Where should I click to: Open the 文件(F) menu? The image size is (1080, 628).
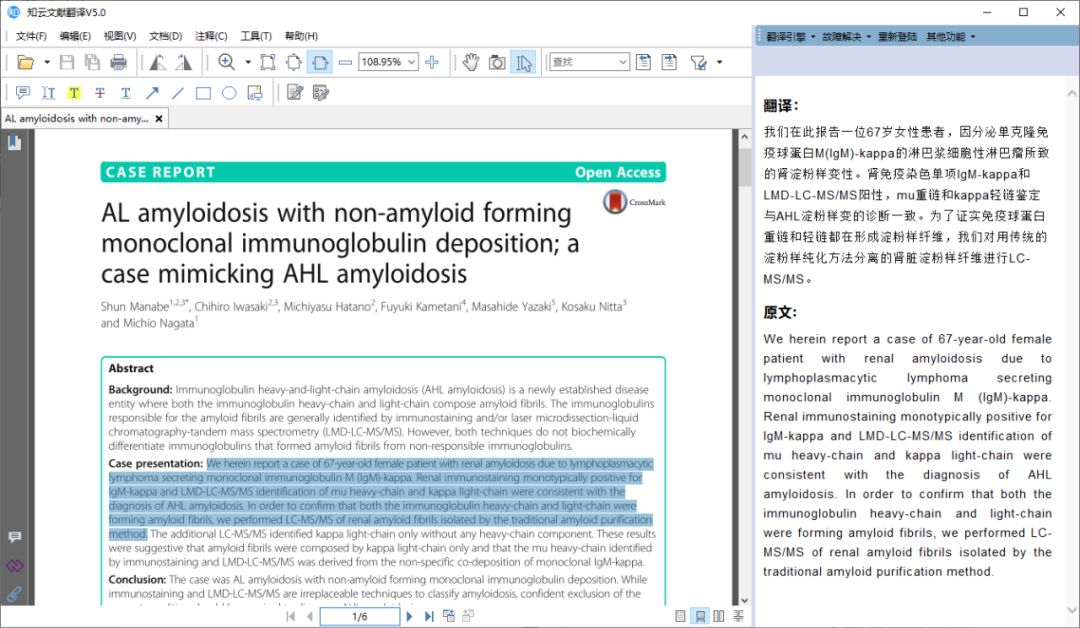[31, 36]
